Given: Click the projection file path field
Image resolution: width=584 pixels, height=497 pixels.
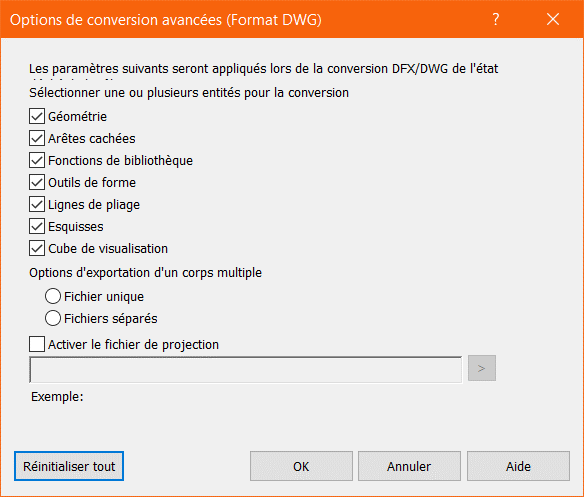Looking at the screenshot, I should click(x=245, y=370).
